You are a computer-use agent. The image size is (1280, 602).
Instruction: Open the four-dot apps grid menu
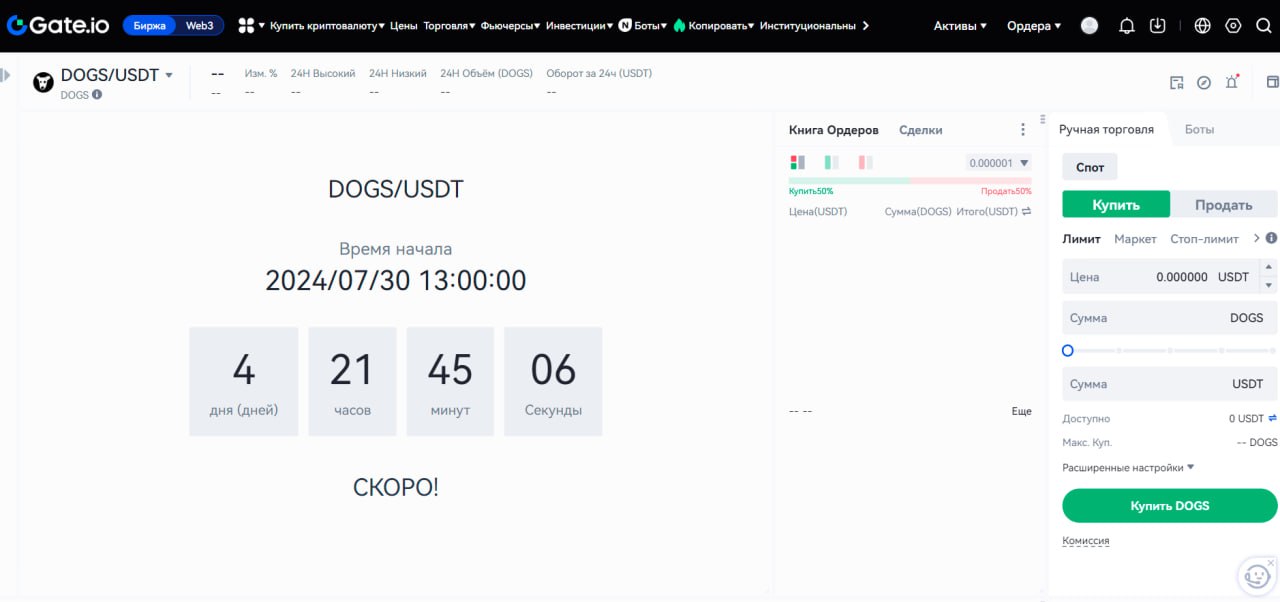(246, 25)
